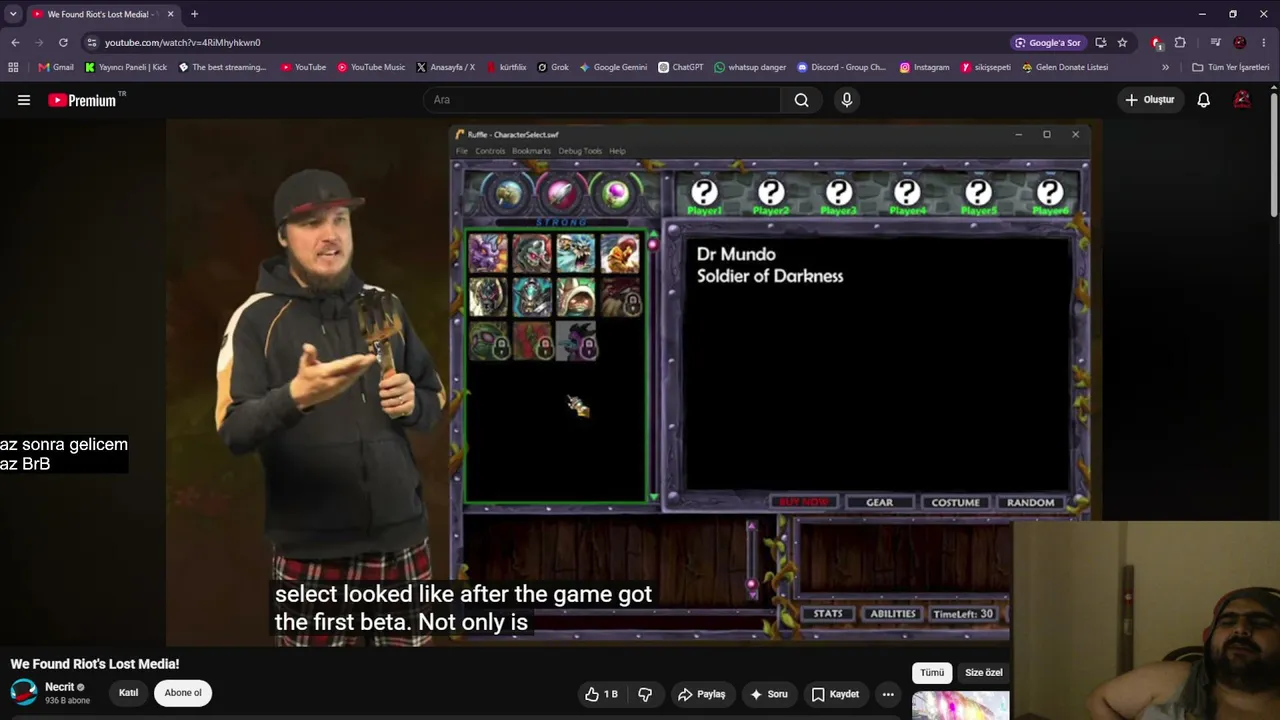The width and height of the screenshot is (1280, 720).
Task: Open the Anasayfa / X bookmark
Action: (x=445, y=67)
